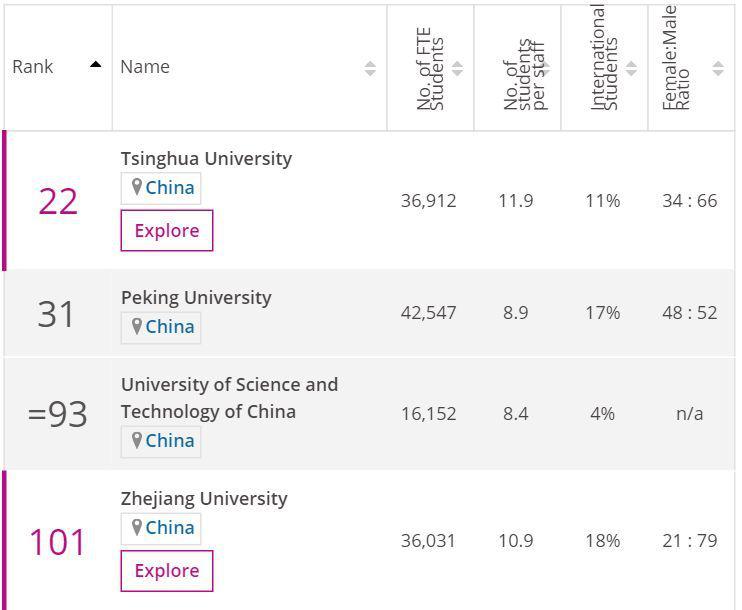This screenshot has width=742, height=610.
Task: Click the China link under Zhejiang University
Action: pyautogui.click(x=170, y=528)
